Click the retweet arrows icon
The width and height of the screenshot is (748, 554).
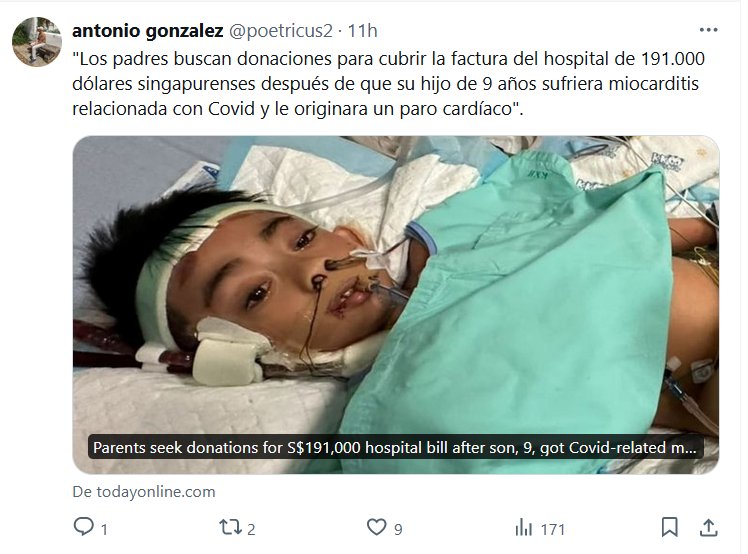pyautogui.click(x=230, y=527)
